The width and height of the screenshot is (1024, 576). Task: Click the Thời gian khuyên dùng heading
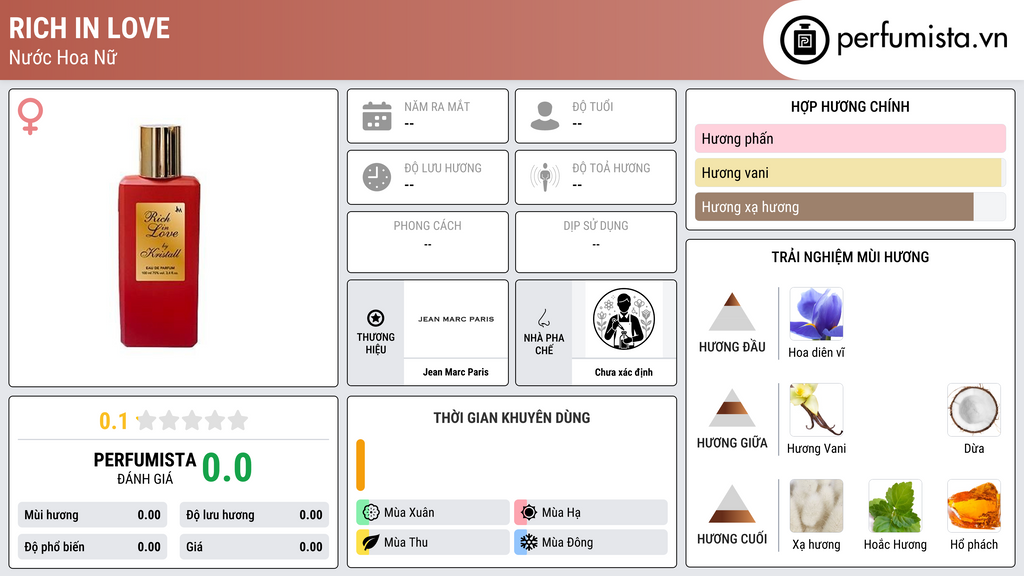(x=511, y=417)
